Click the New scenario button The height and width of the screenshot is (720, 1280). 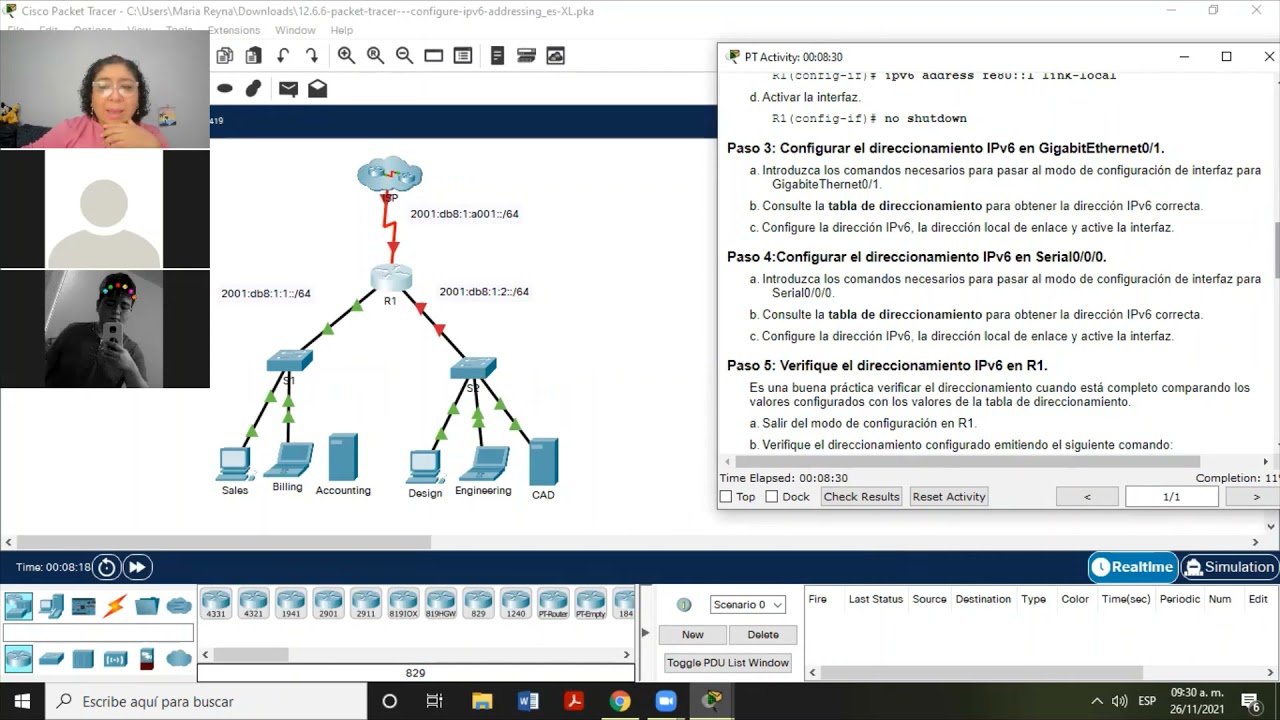(x=693, y=634)
